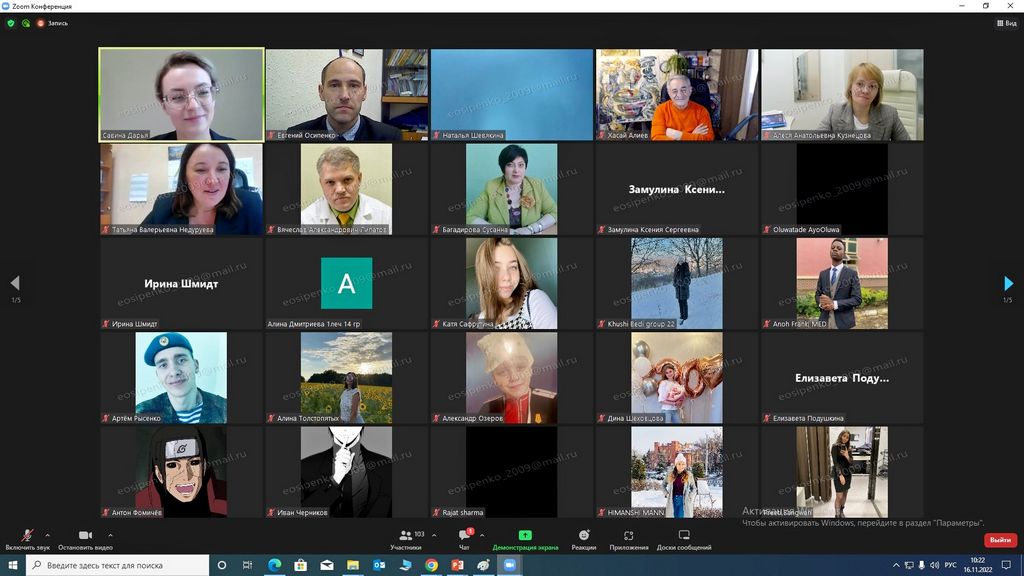Screen dimensions: 1024x576
Task: Expand video options arrow beside camera
Action: tap(110, 535)
